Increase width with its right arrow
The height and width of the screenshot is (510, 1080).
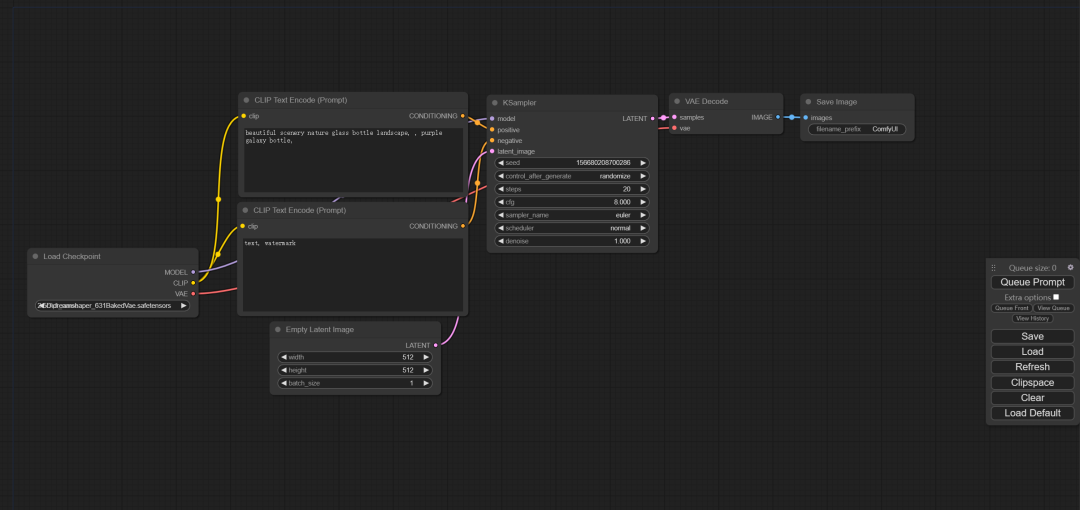pyautogui.click(x=426, y=357)
